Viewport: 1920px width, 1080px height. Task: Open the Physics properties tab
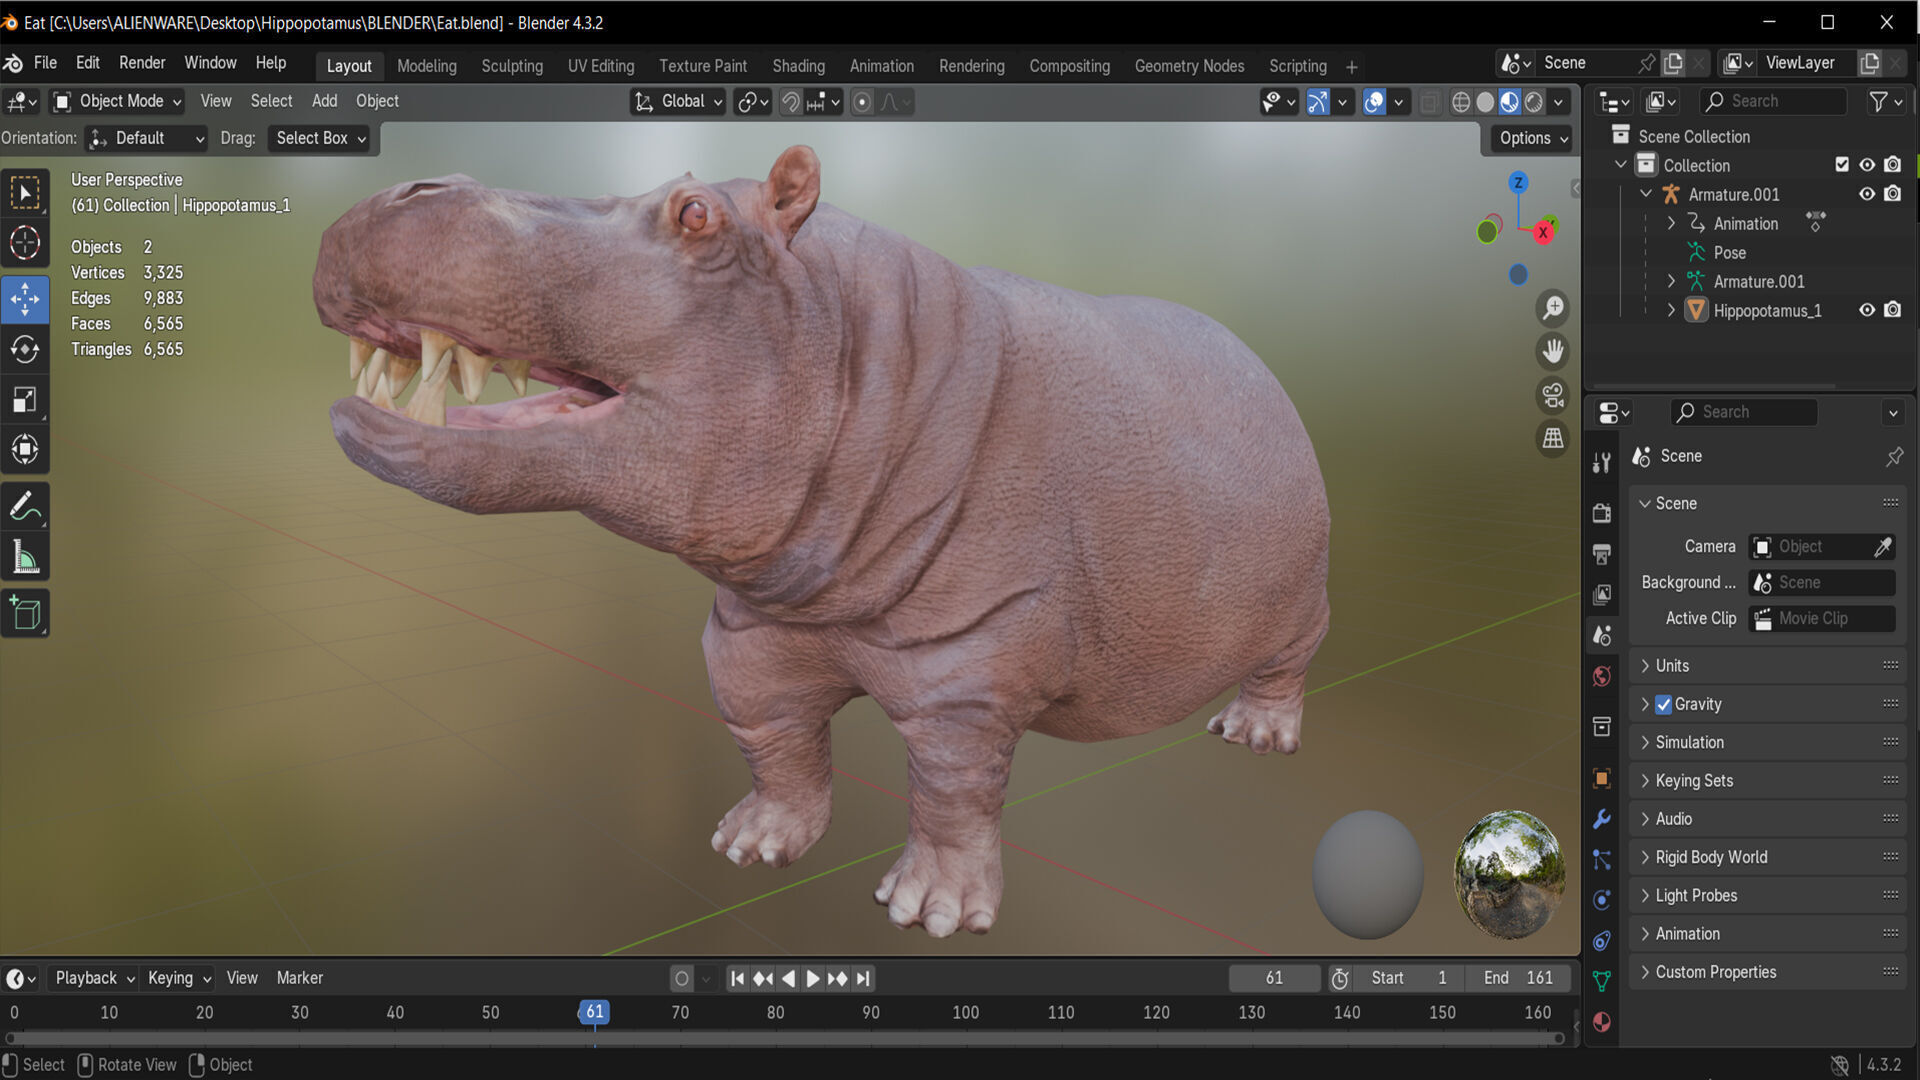1602,900
